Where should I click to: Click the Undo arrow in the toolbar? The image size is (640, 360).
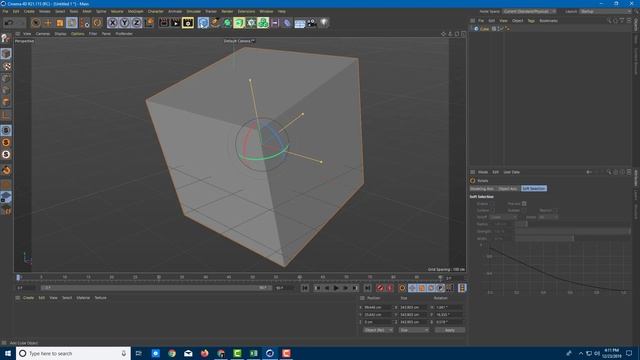pos(9,23)
